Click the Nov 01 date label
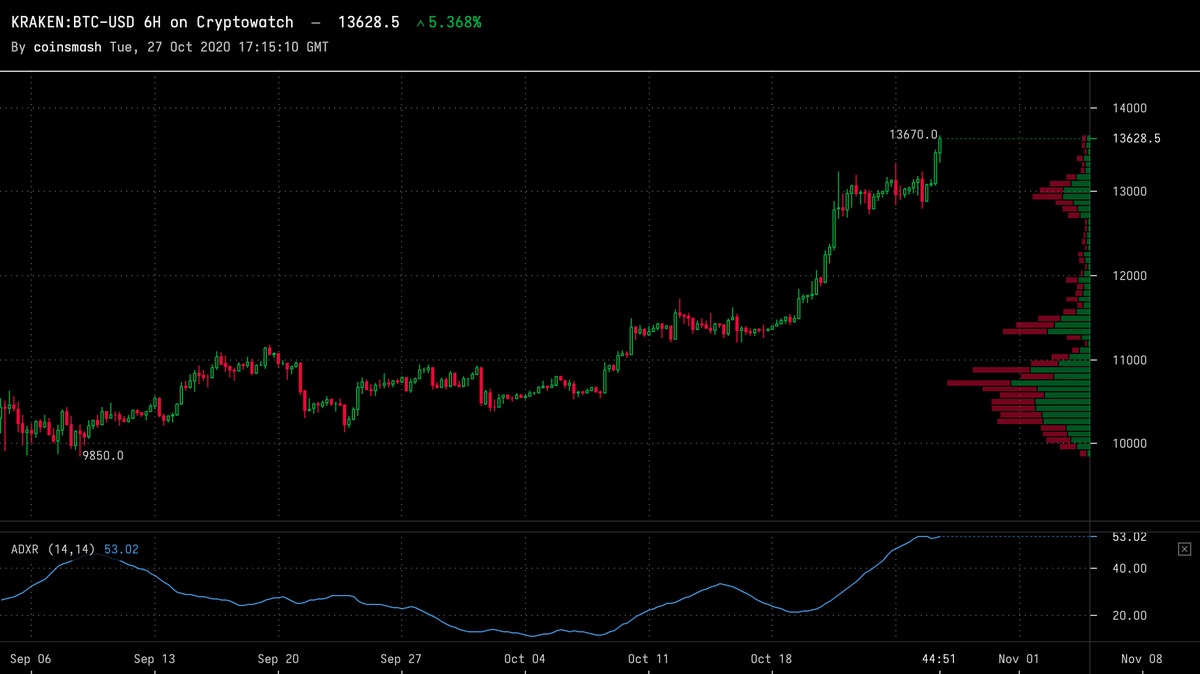Screen dimensions: 1200x674 tap(1019, 659)
